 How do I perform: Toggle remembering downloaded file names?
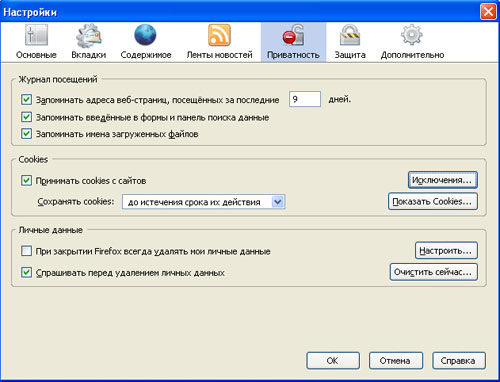pyautogui.click(x=26, y=134)
